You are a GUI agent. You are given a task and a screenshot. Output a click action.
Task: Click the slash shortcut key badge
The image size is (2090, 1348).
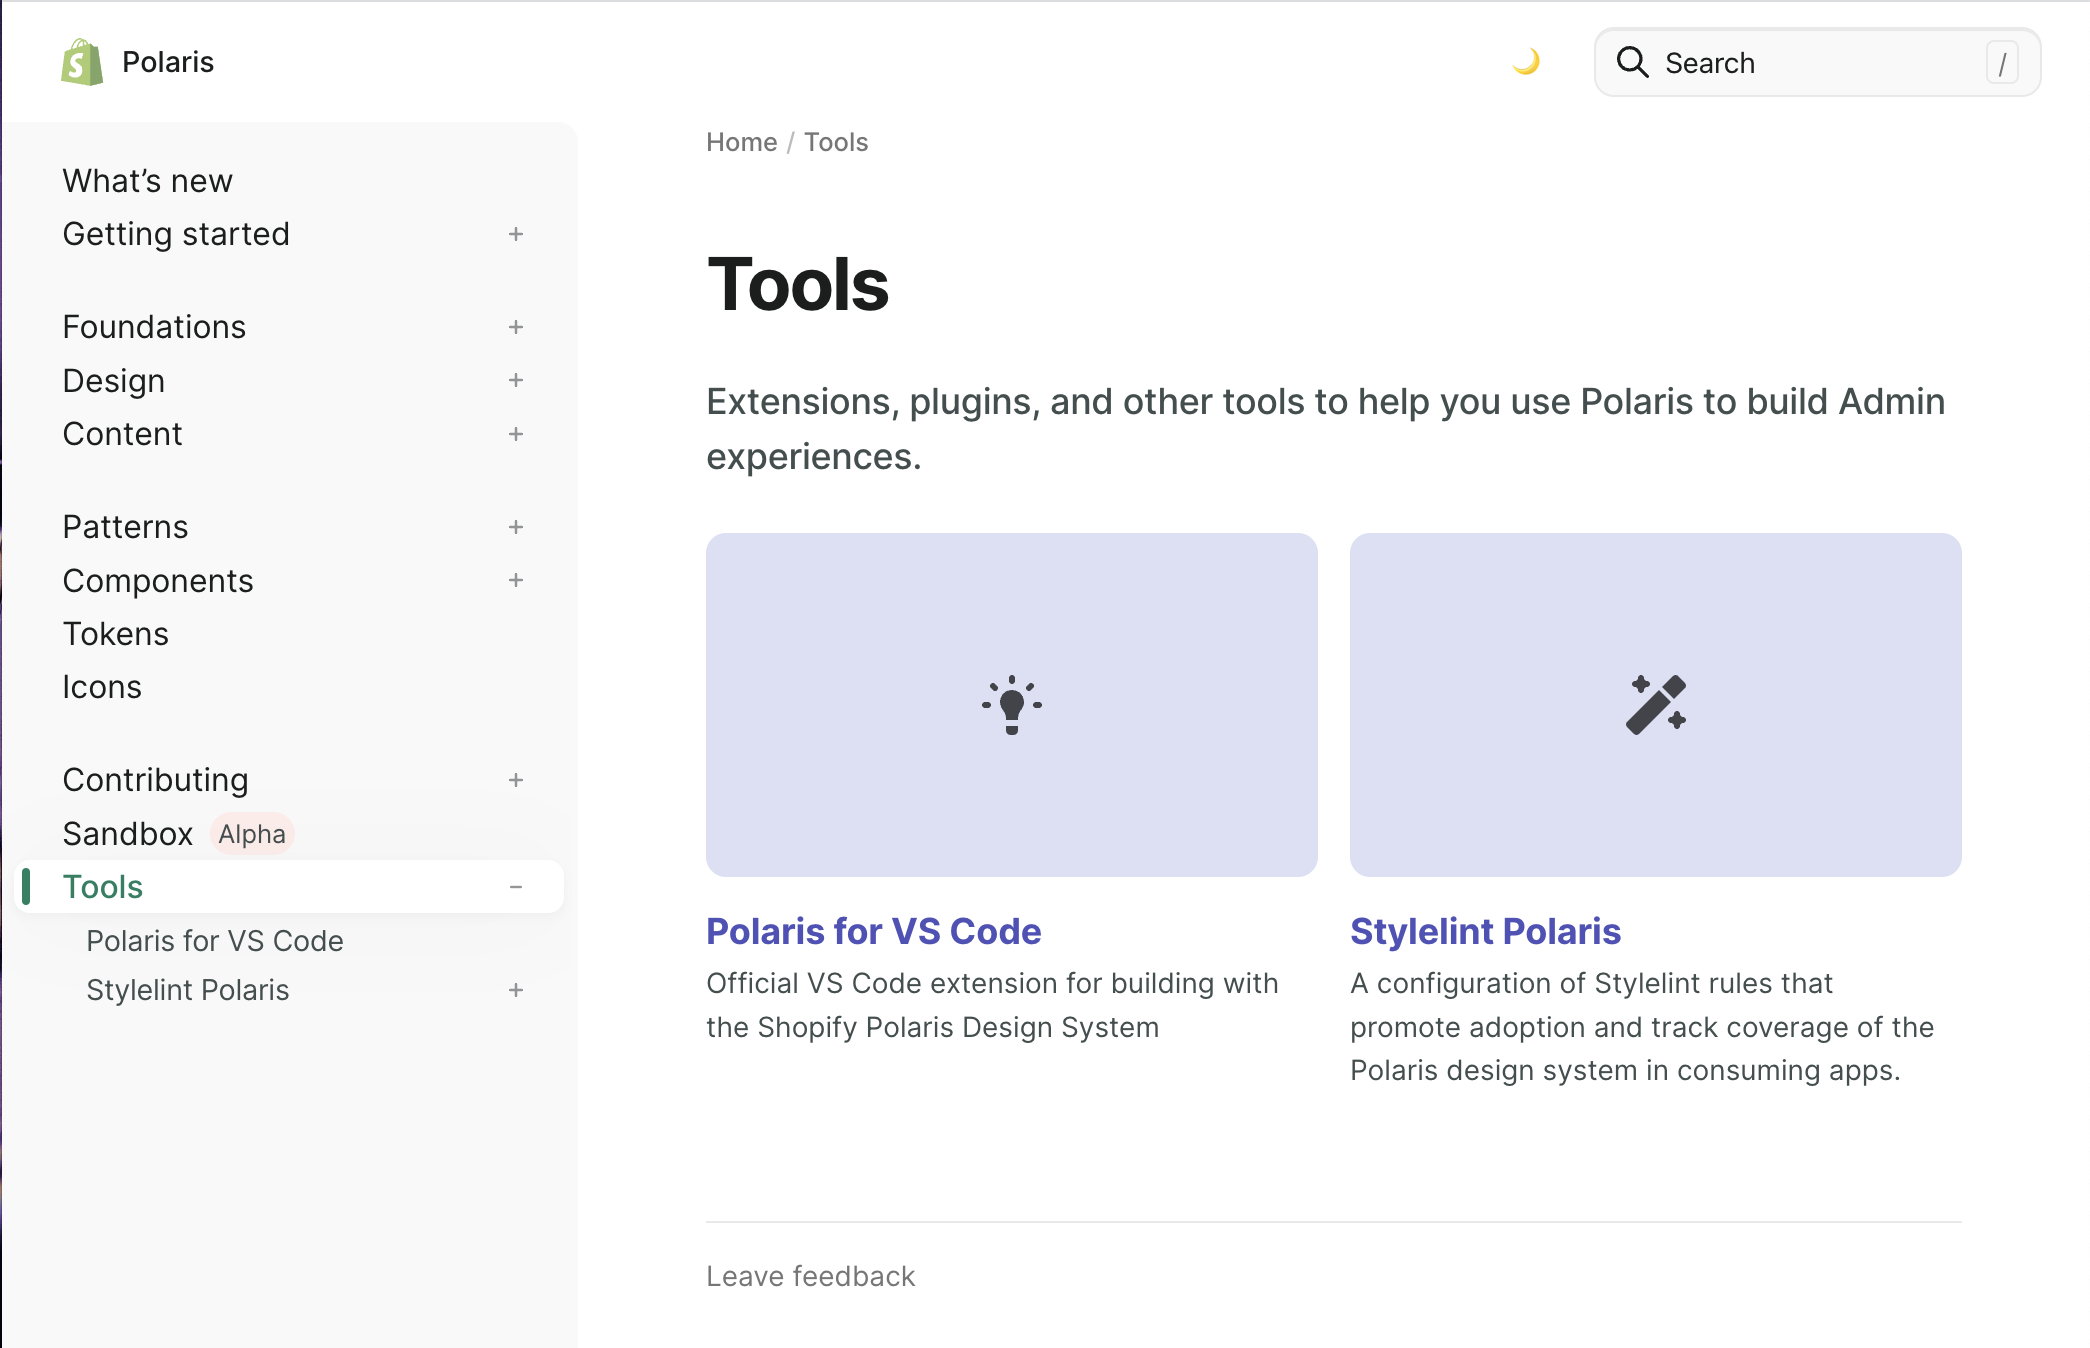tap(2001, 64)
